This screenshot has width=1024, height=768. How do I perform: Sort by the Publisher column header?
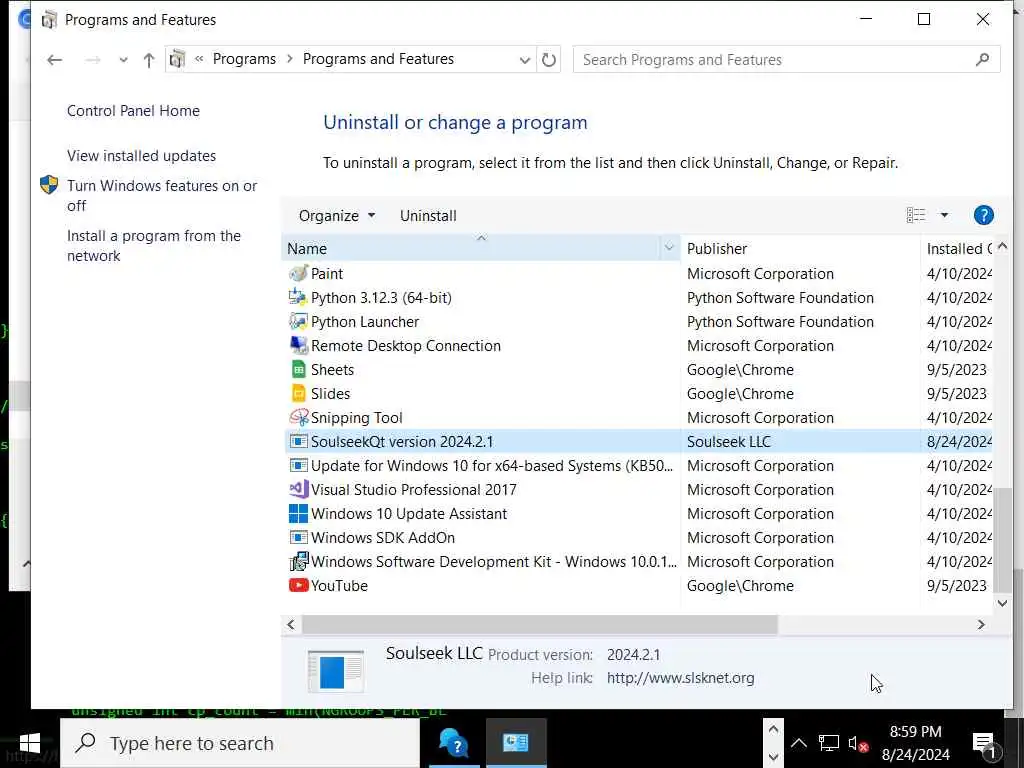pyautogui.click(x=799, y=248)
